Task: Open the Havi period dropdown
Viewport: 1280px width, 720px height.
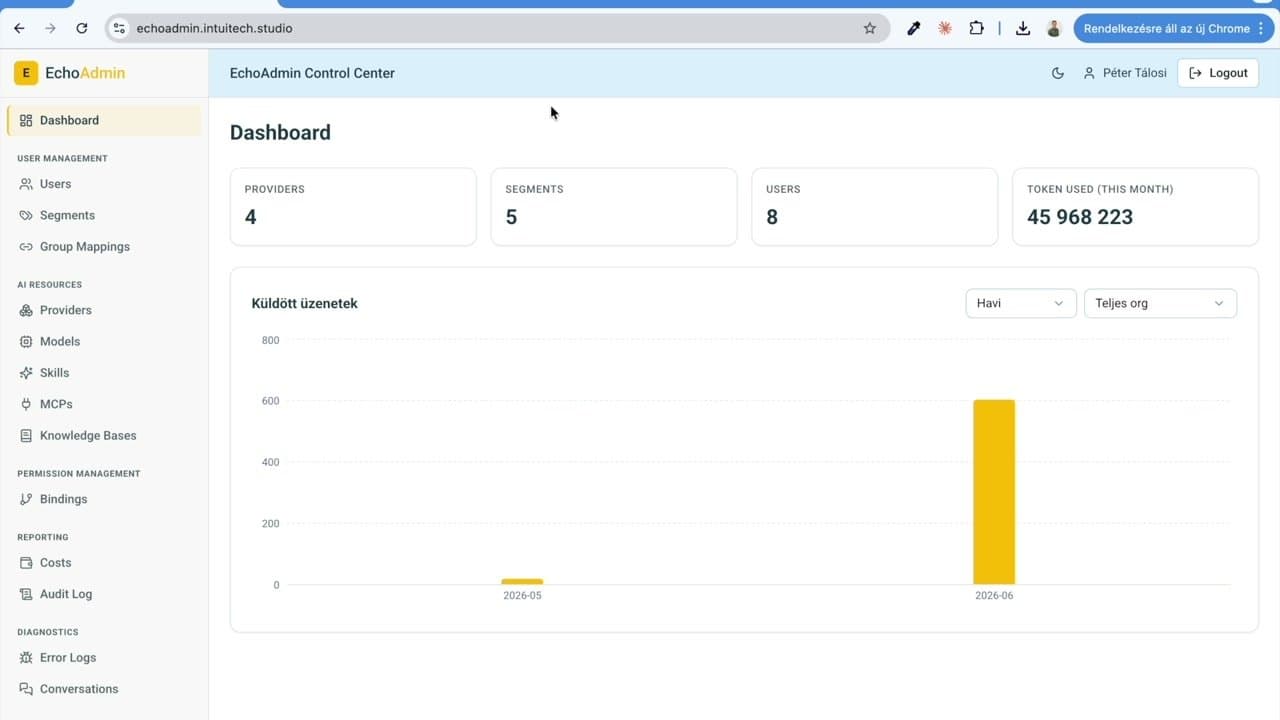Action: coord(1020,303)
